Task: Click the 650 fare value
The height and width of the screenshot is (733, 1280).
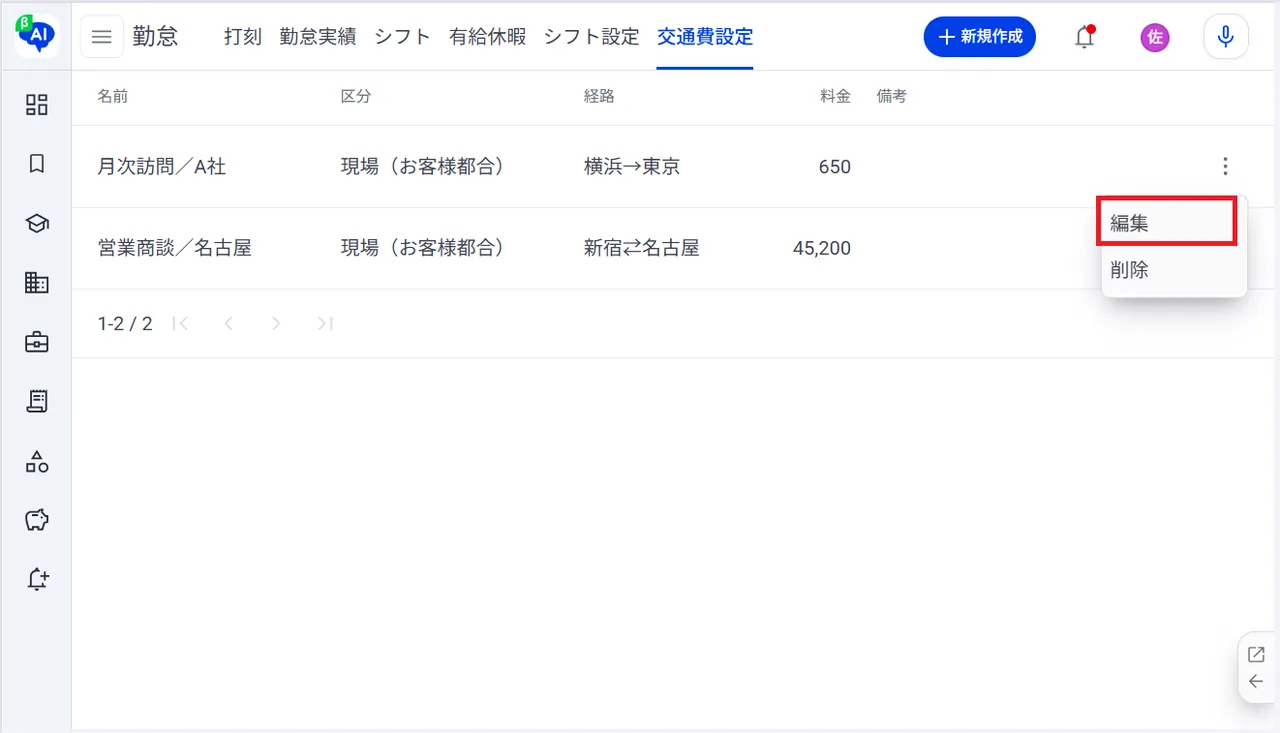Action: 835,167
